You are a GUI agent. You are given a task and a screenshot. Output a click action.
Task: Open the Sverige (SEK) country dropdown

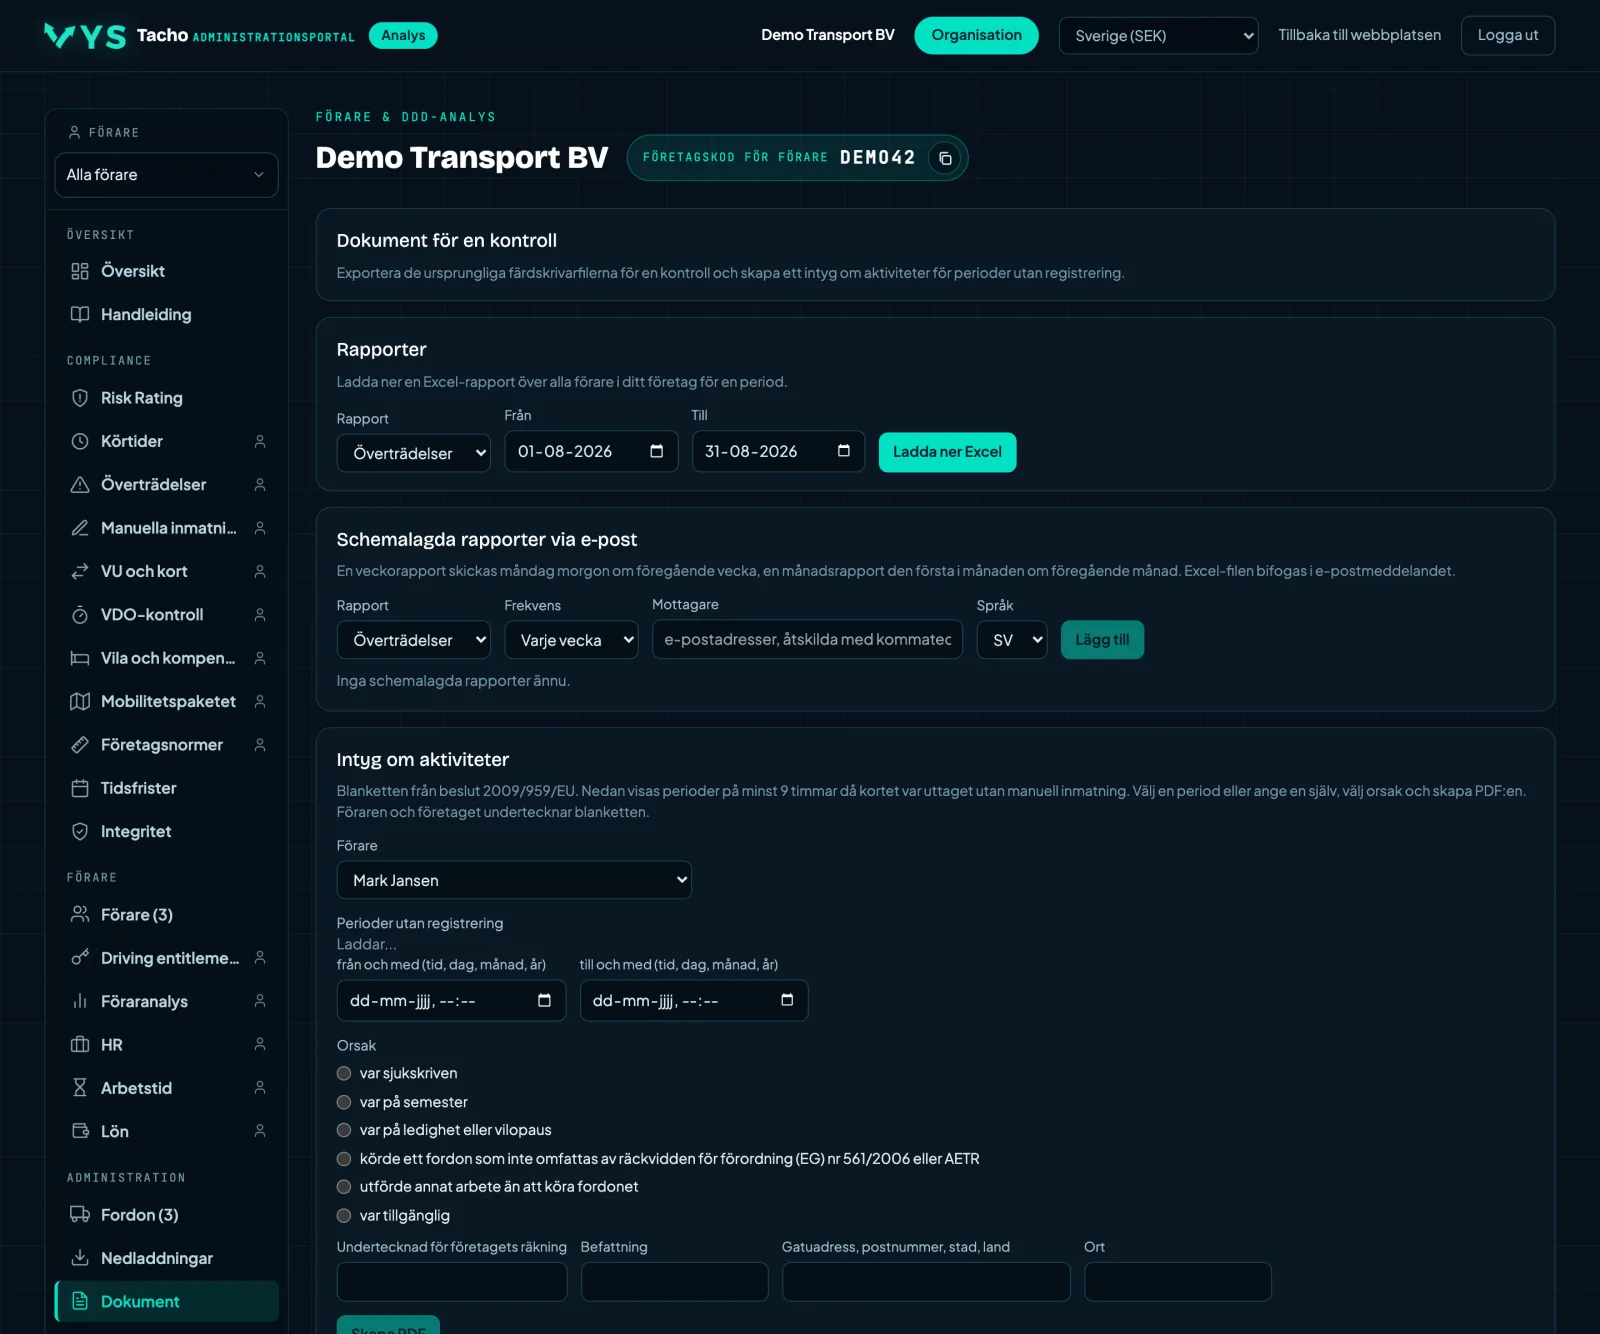click(x=1158, y=36)
